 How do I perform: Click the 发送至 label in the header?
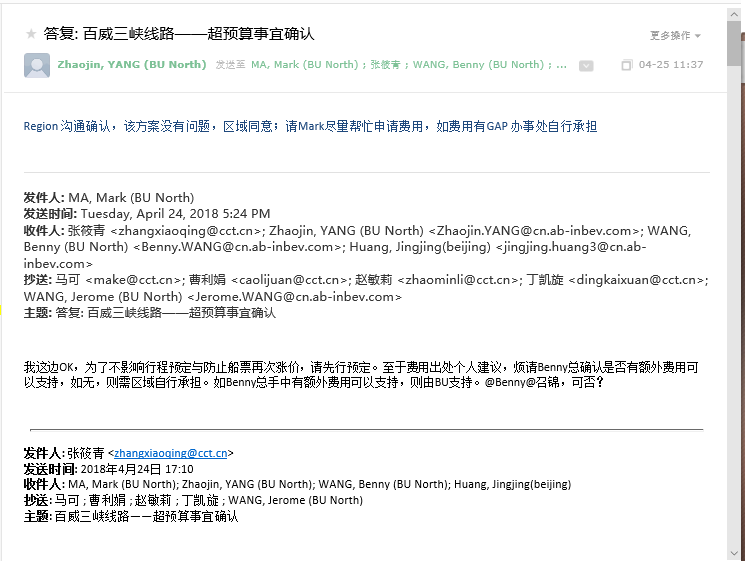[x=230, y=65]
